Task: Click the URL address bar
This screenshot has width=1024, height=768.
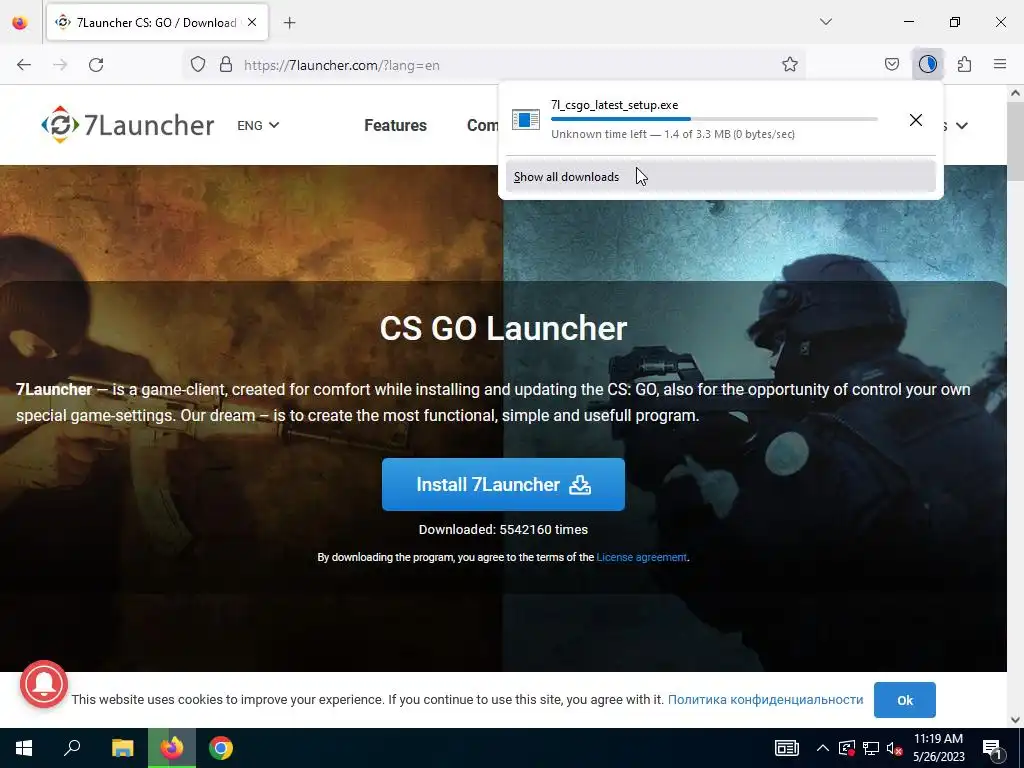Action: point(496,65)
